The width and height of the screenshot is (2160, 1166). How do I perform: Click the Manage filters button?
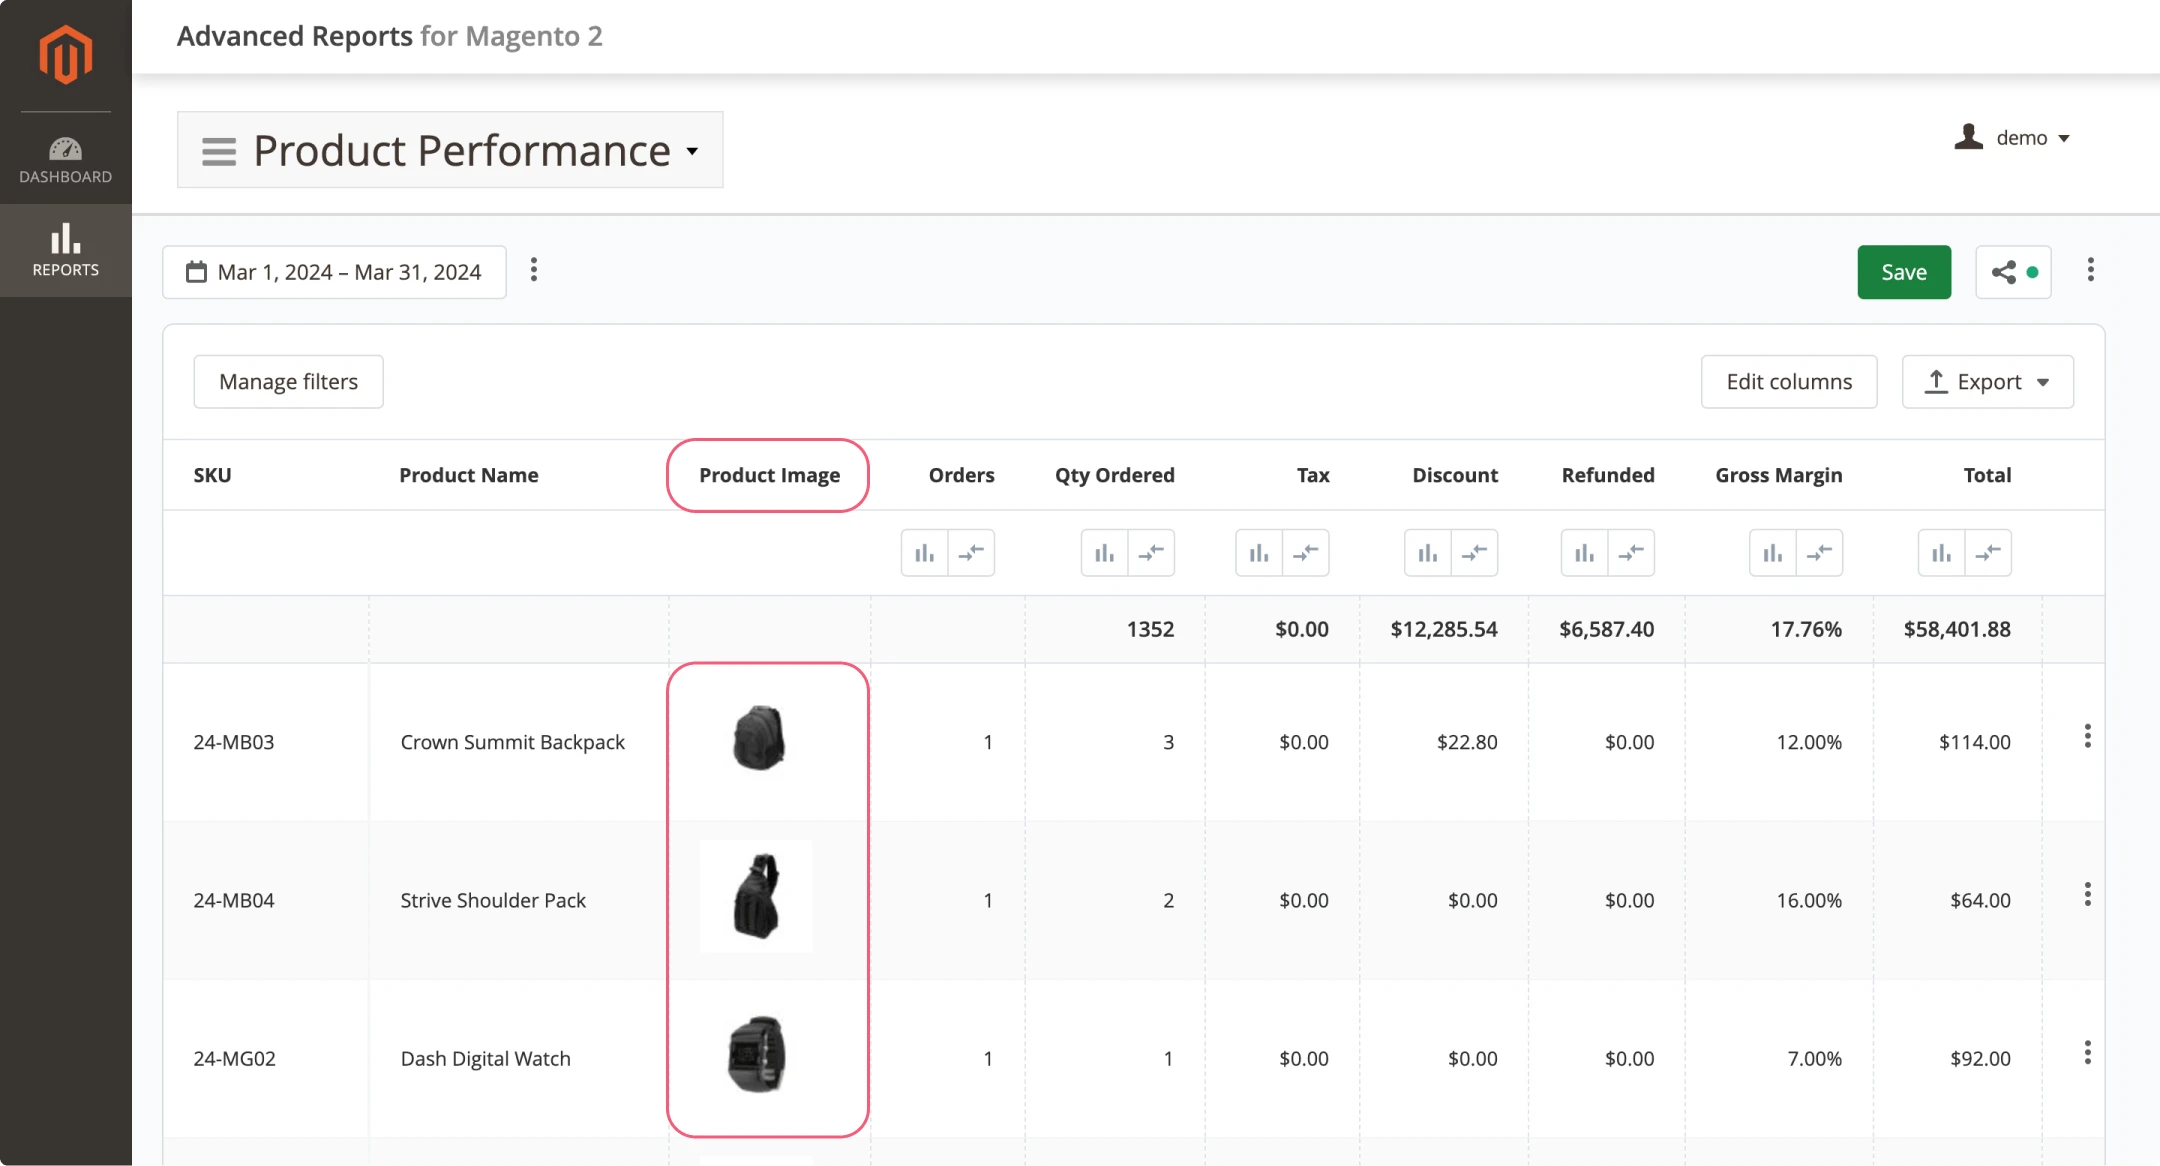(x=288, y=382)
